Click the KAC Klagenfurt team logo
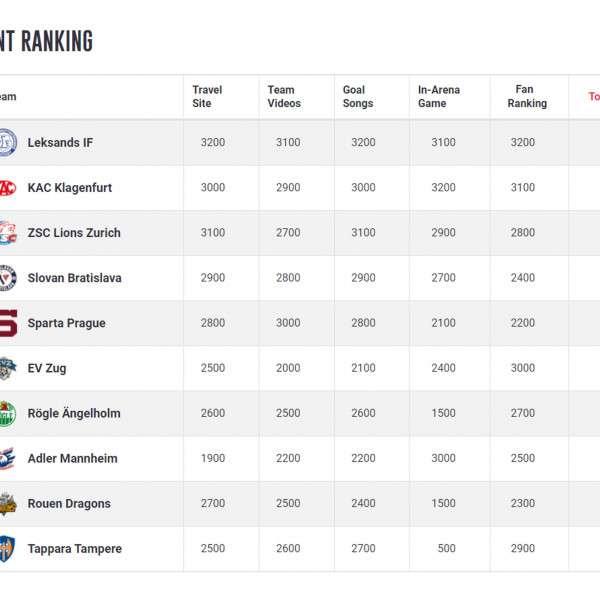The height and width of the screenshot is (600, 600). pos(7,188)
